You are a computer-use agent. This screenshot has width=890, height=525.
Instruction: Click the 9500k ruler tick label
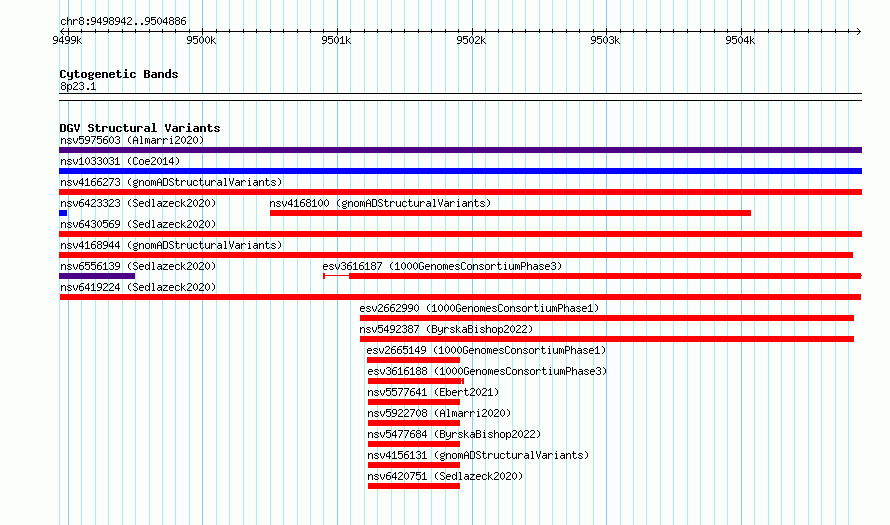[x=201, y=40]
